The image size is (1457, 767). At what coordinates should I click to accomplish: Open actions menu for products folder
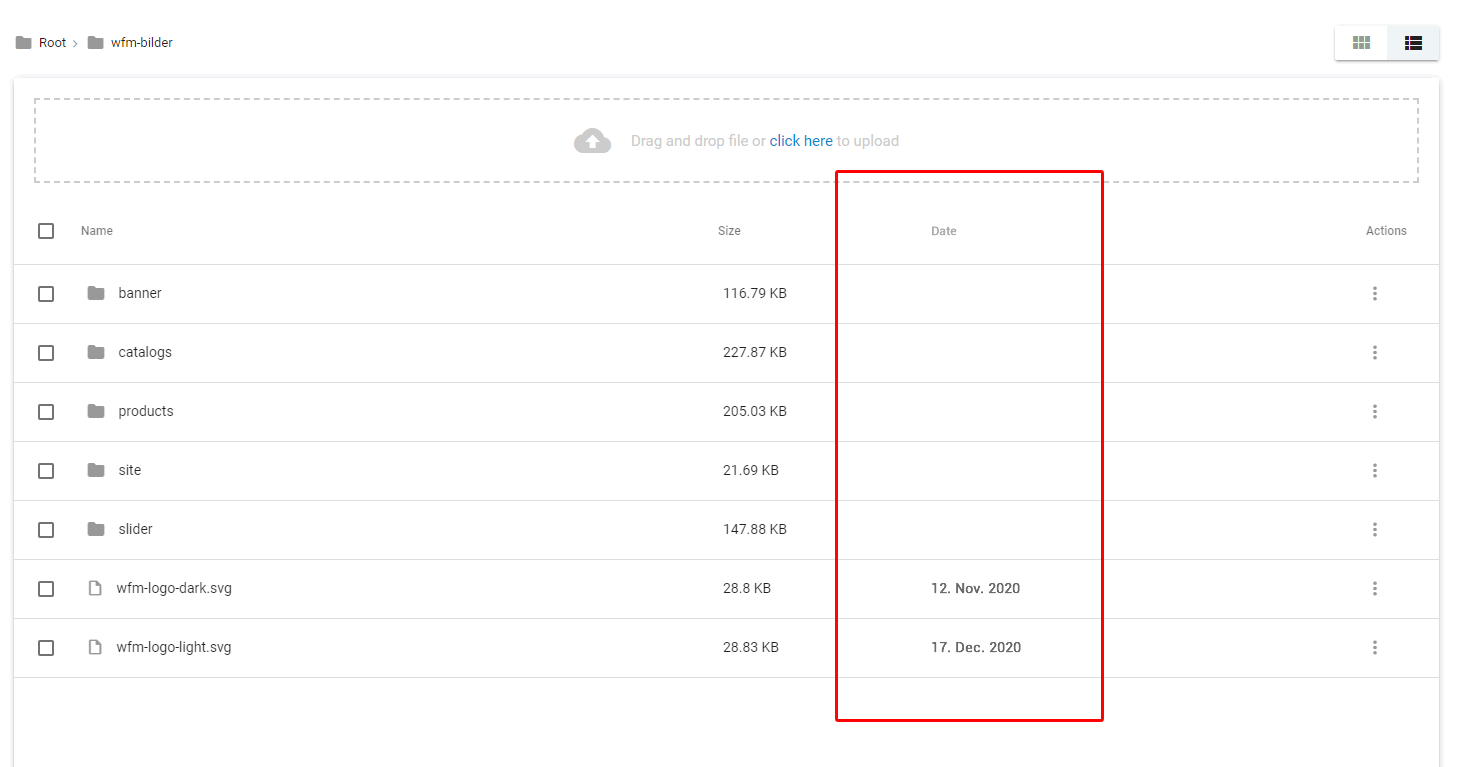(x=1375, y=411)
